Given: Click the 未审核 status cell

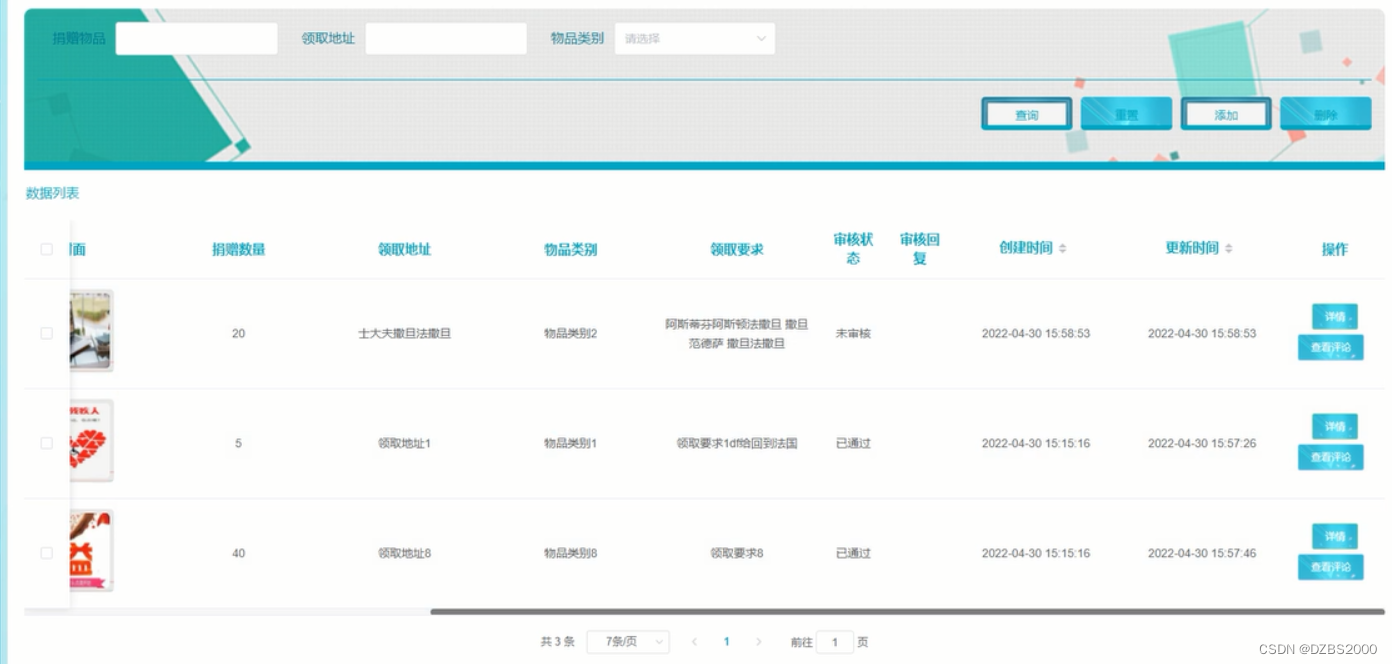Looking at the screenshot, I should click(x=853, y=333).
